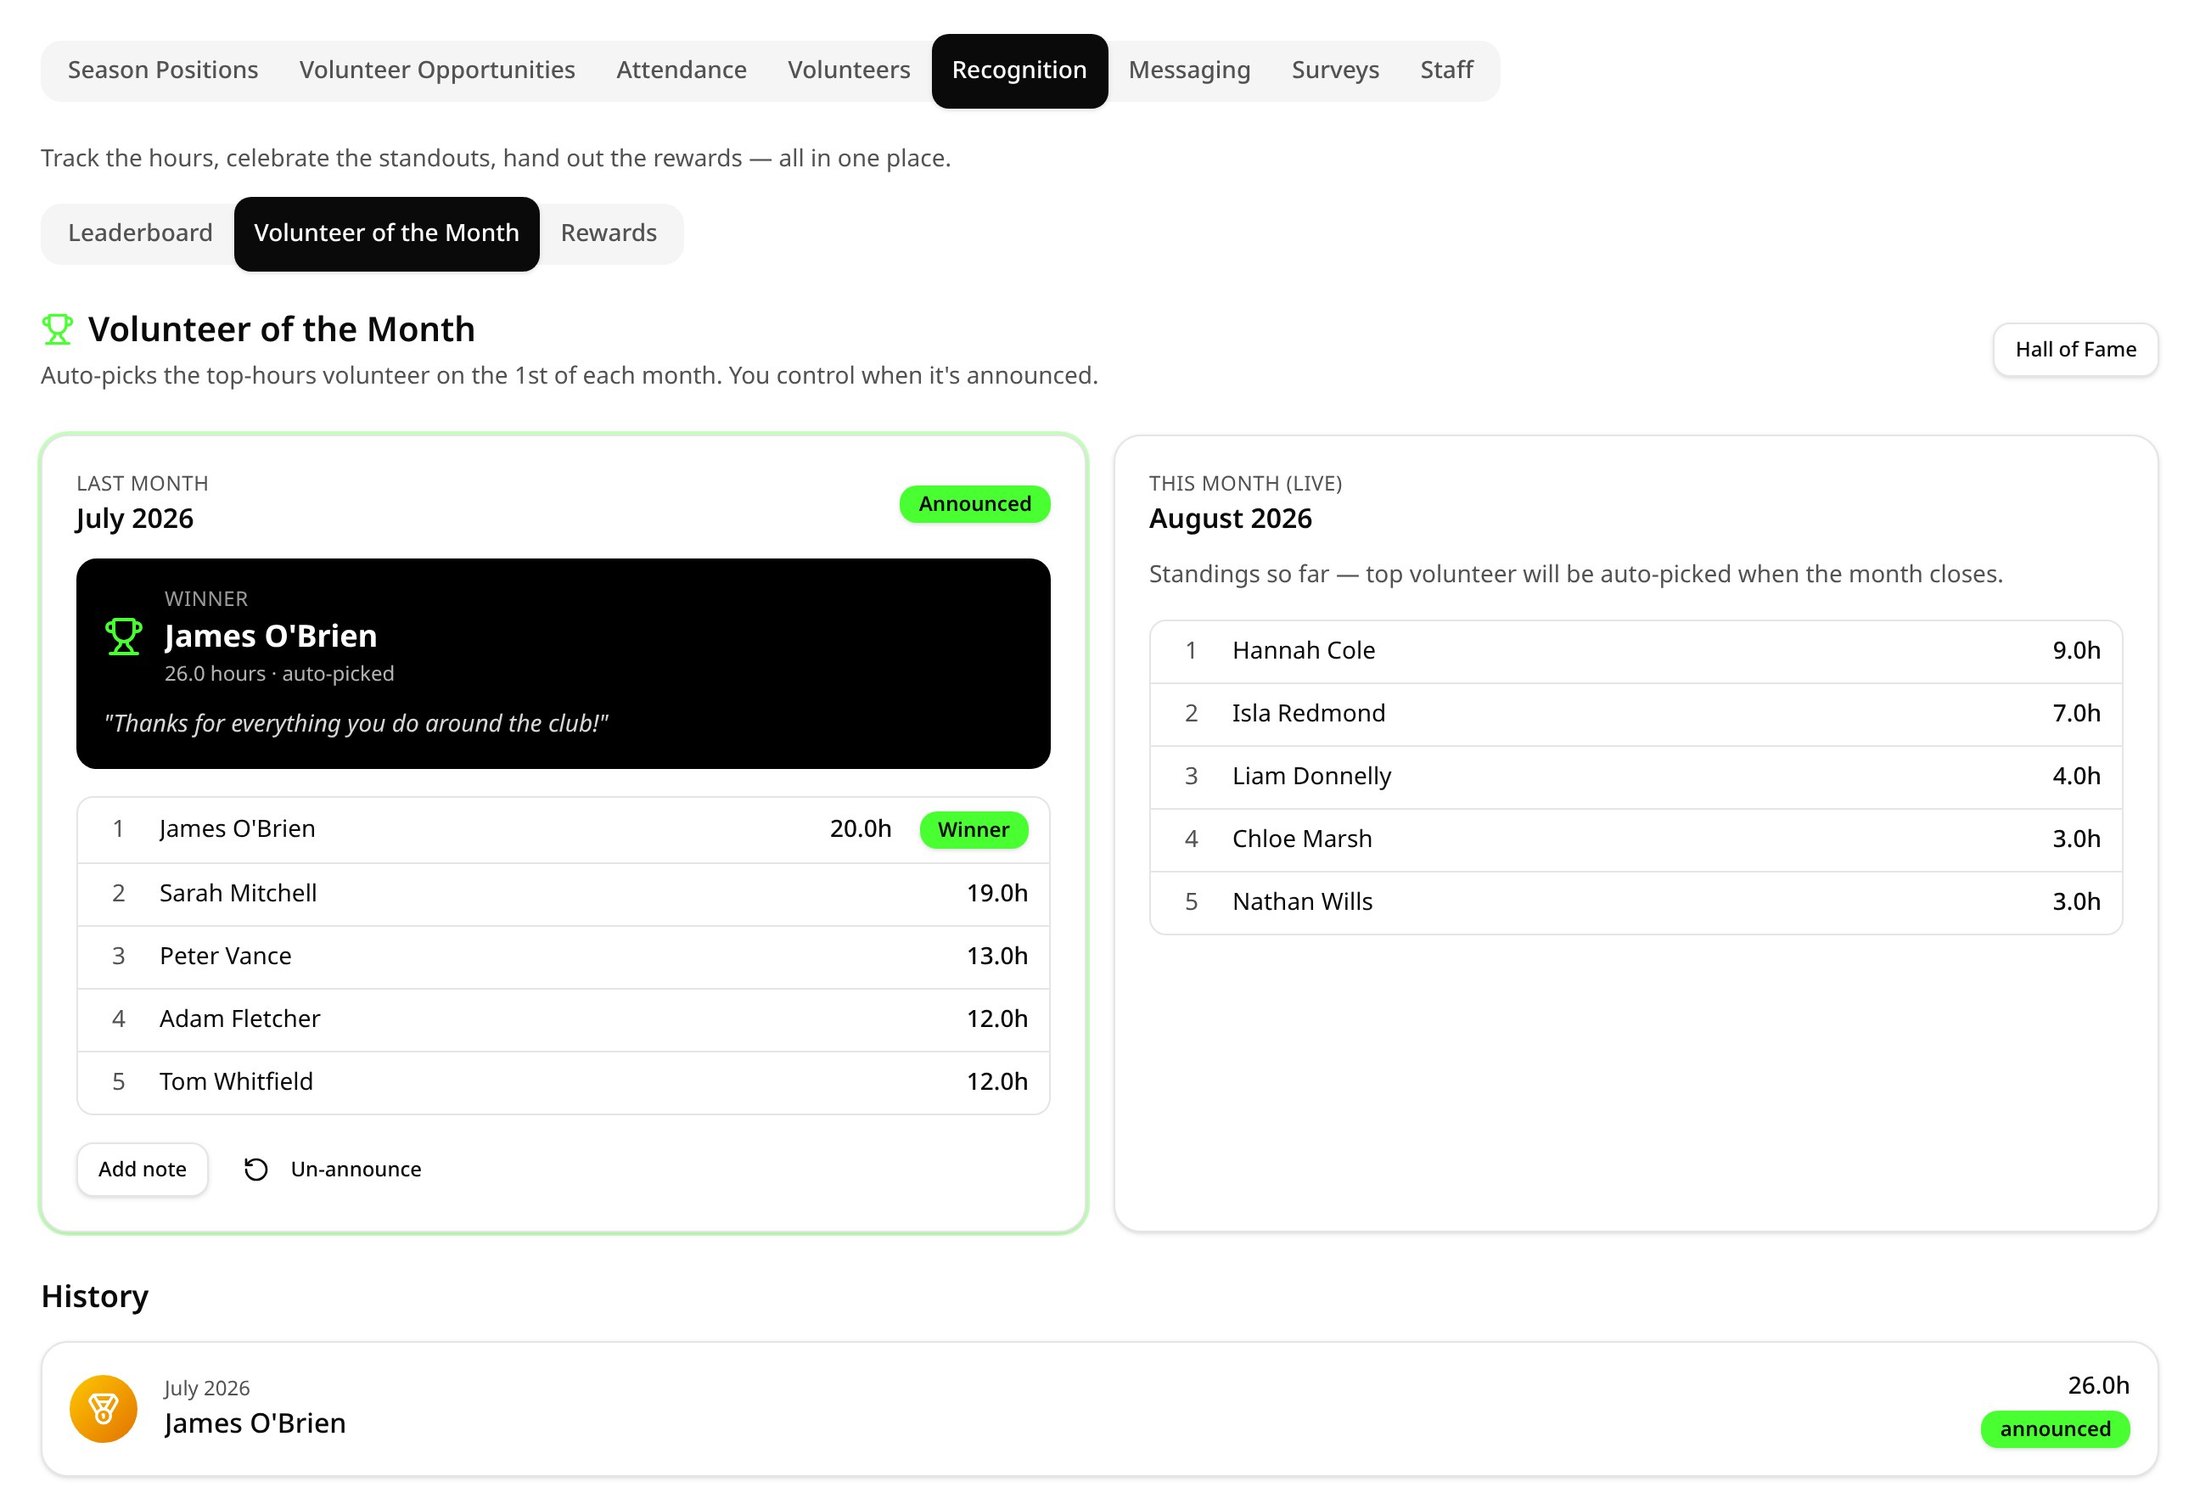Click Isla Redmond's 7.0h value

2076,714
